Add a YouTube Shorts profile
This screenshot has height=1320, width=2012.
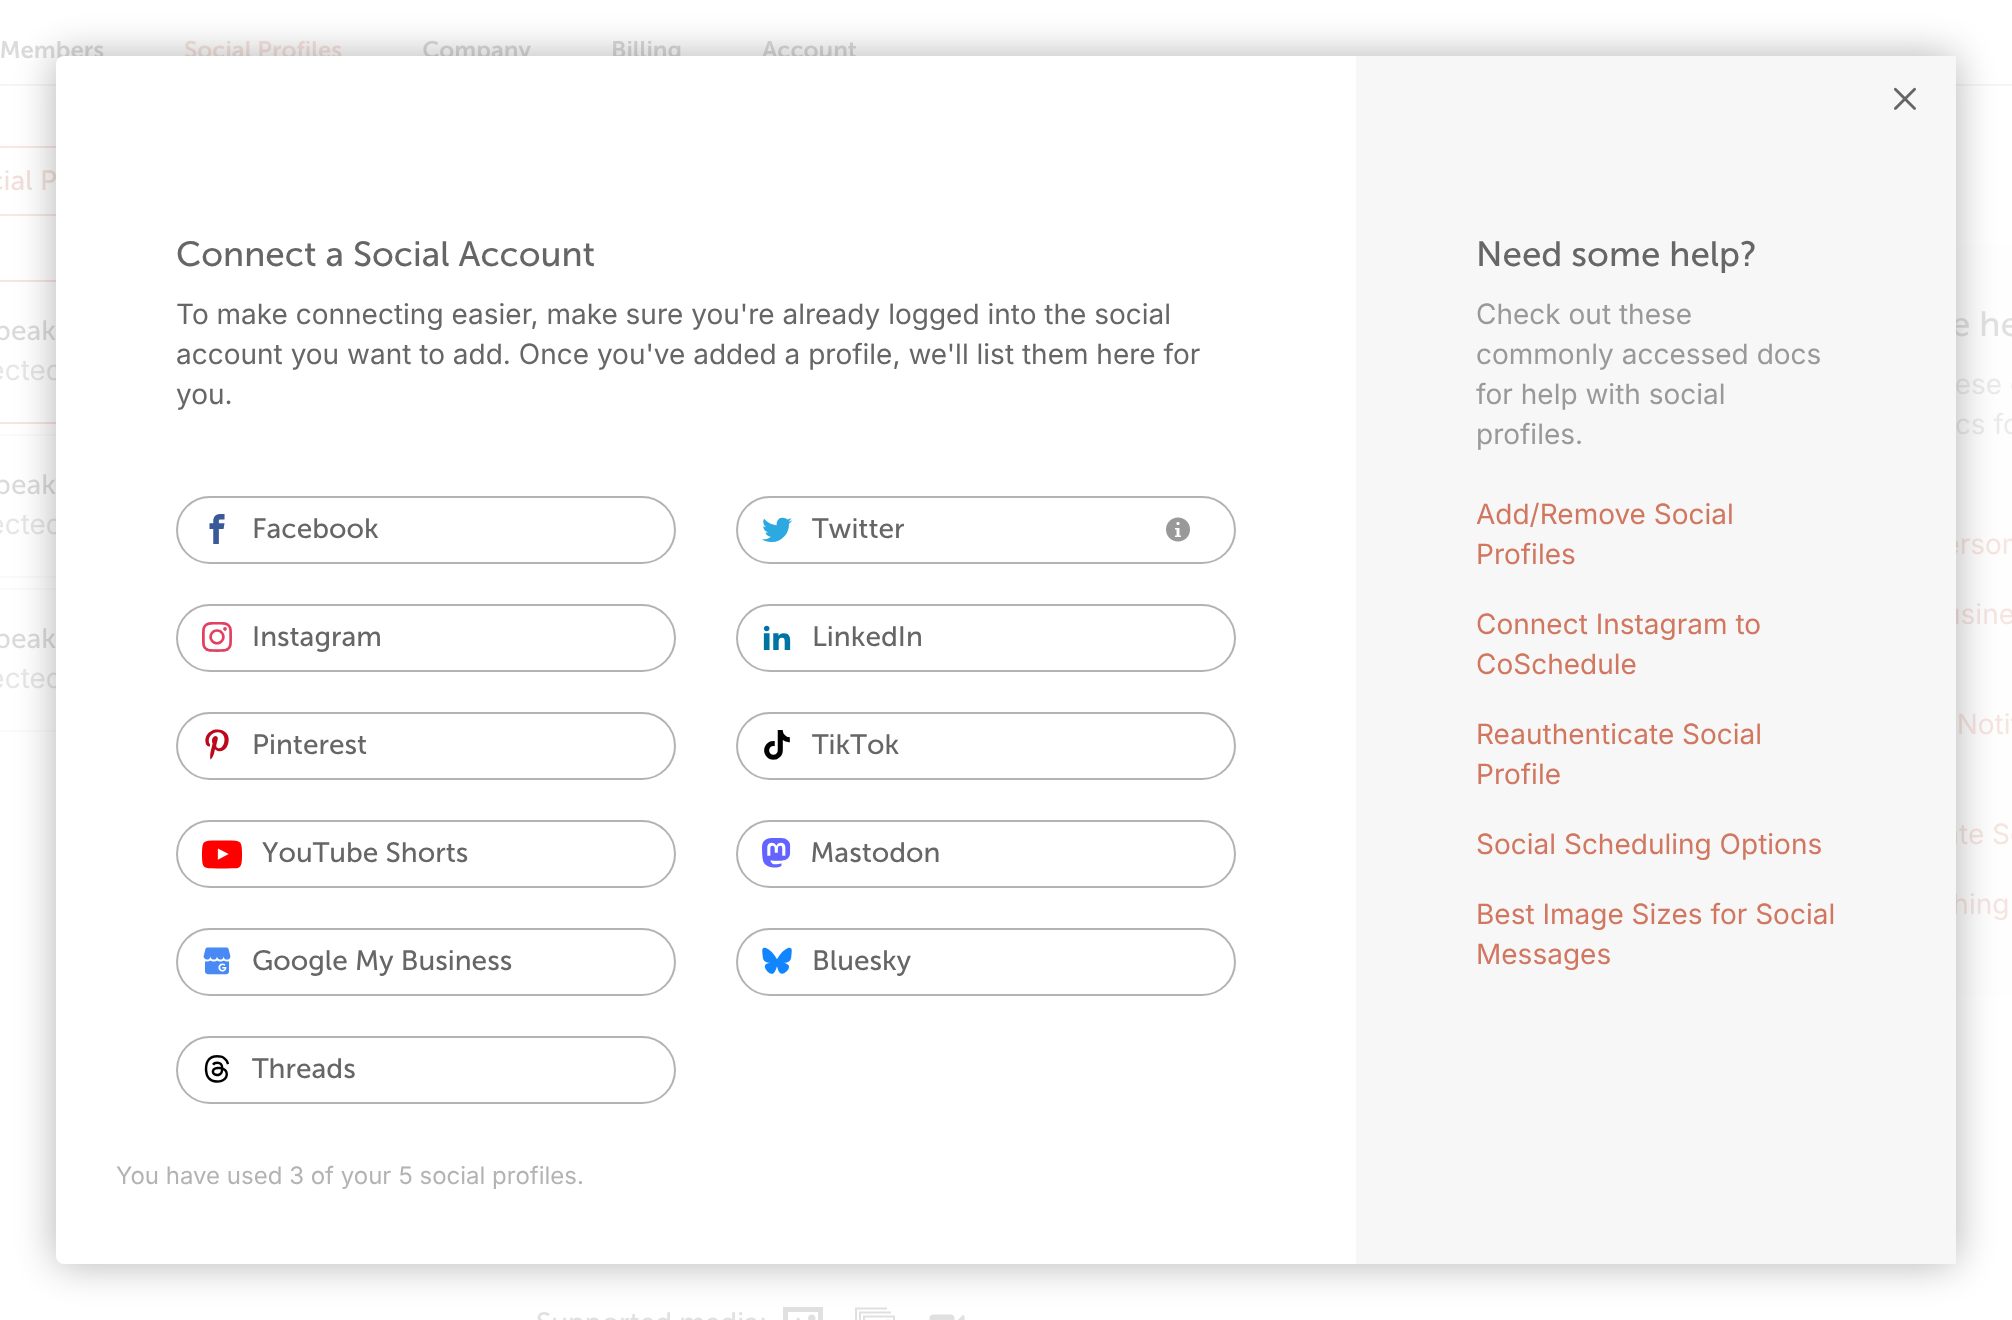pos(426,854)
